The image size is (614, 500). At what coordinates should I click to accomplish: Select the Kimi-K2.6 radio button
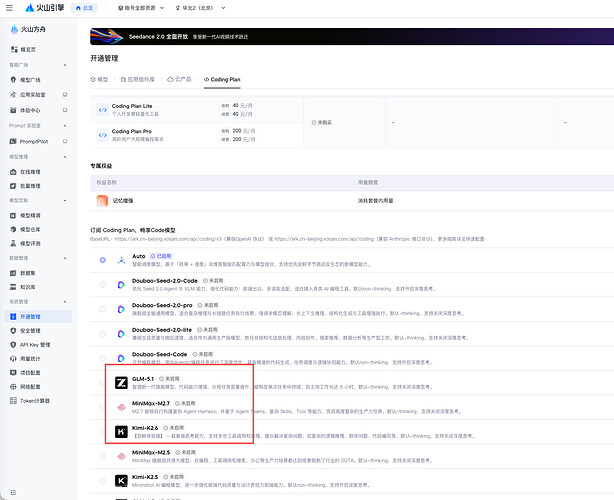click(103, 432)
